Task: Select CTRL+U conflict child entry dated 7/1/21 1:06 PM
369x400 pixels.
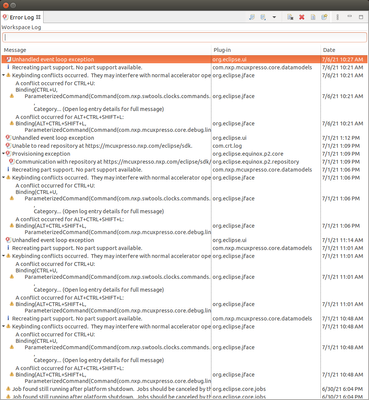Action: 184,198
